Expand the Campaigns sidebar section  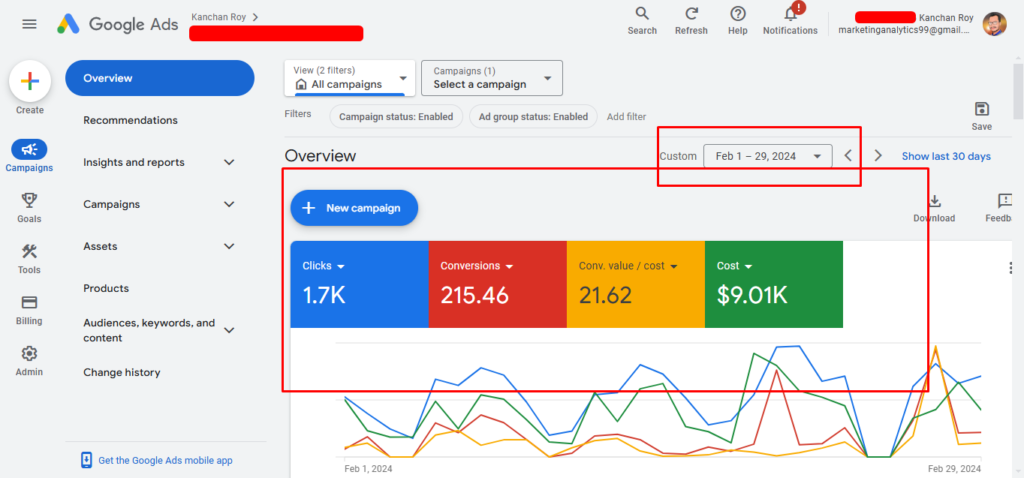click(x=229, y=204)
